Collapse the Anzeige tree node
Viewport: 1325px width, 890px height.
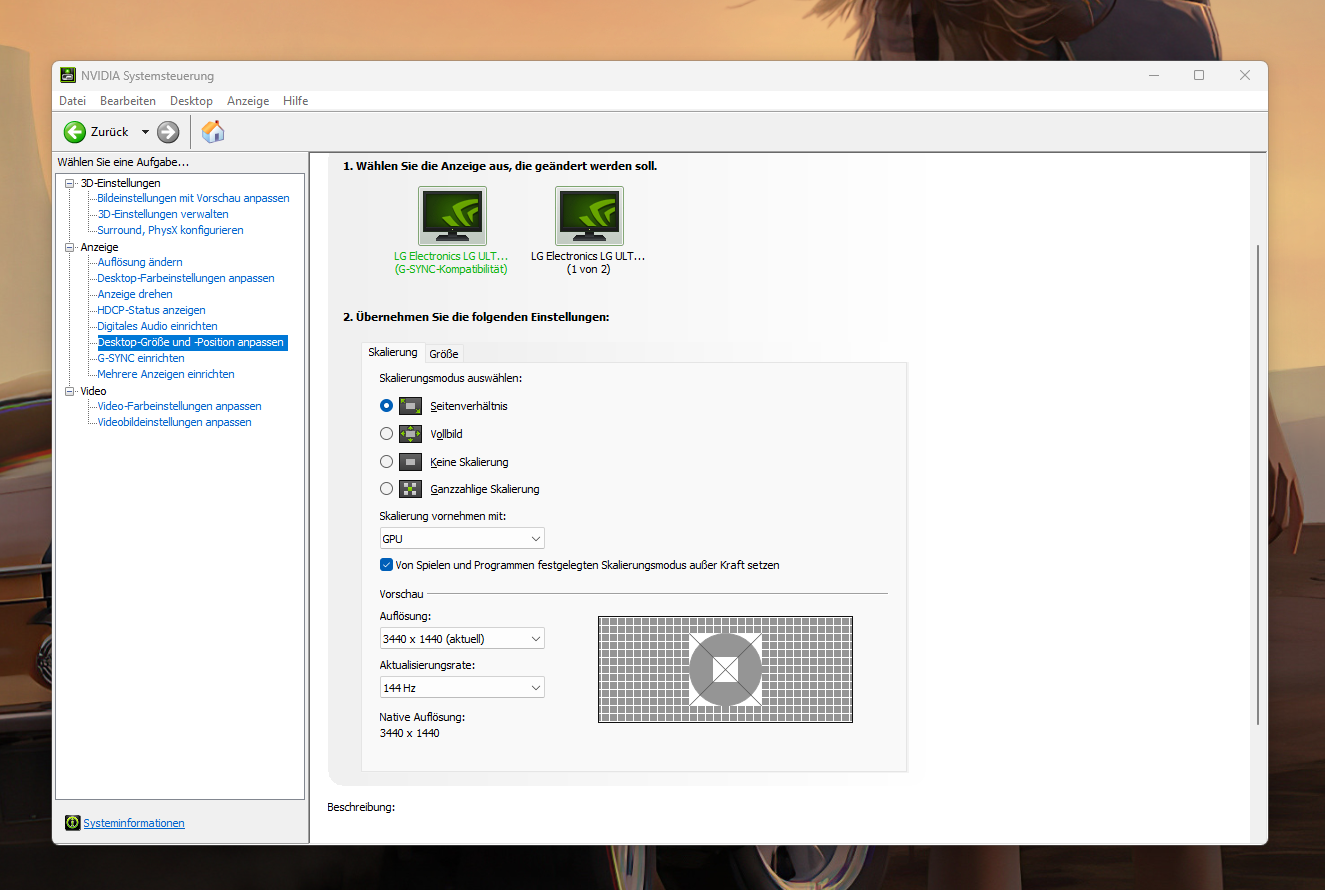pyautogui.click(x=70, y=247)
